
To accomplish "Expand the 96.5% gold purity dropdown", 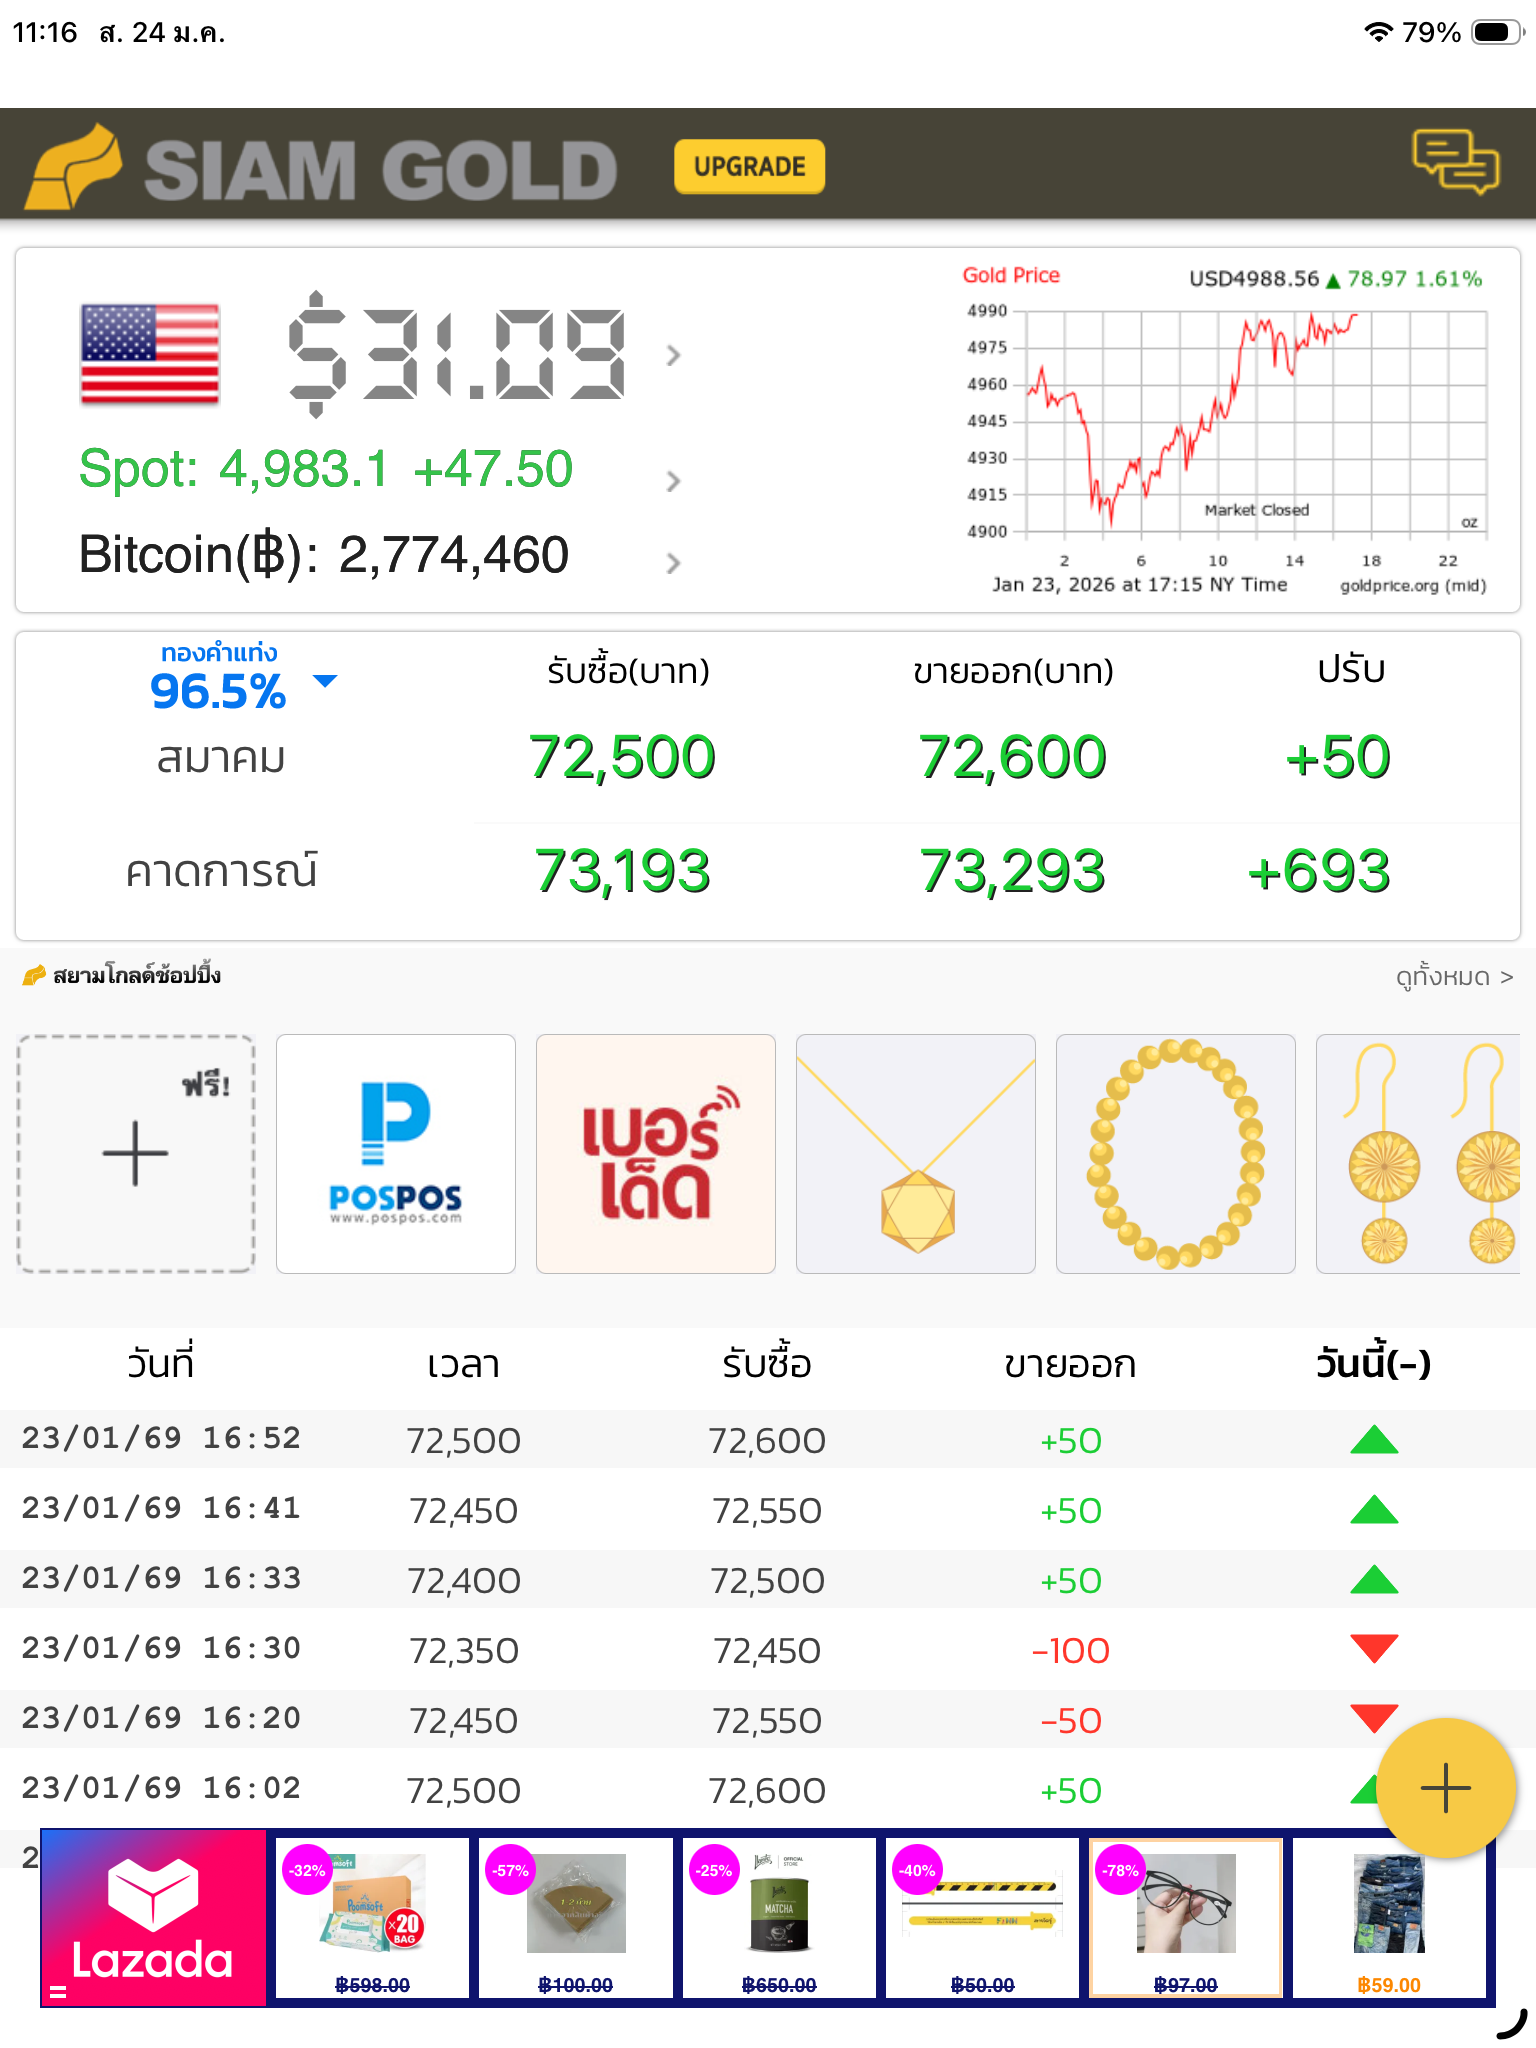I will [325, 682].
